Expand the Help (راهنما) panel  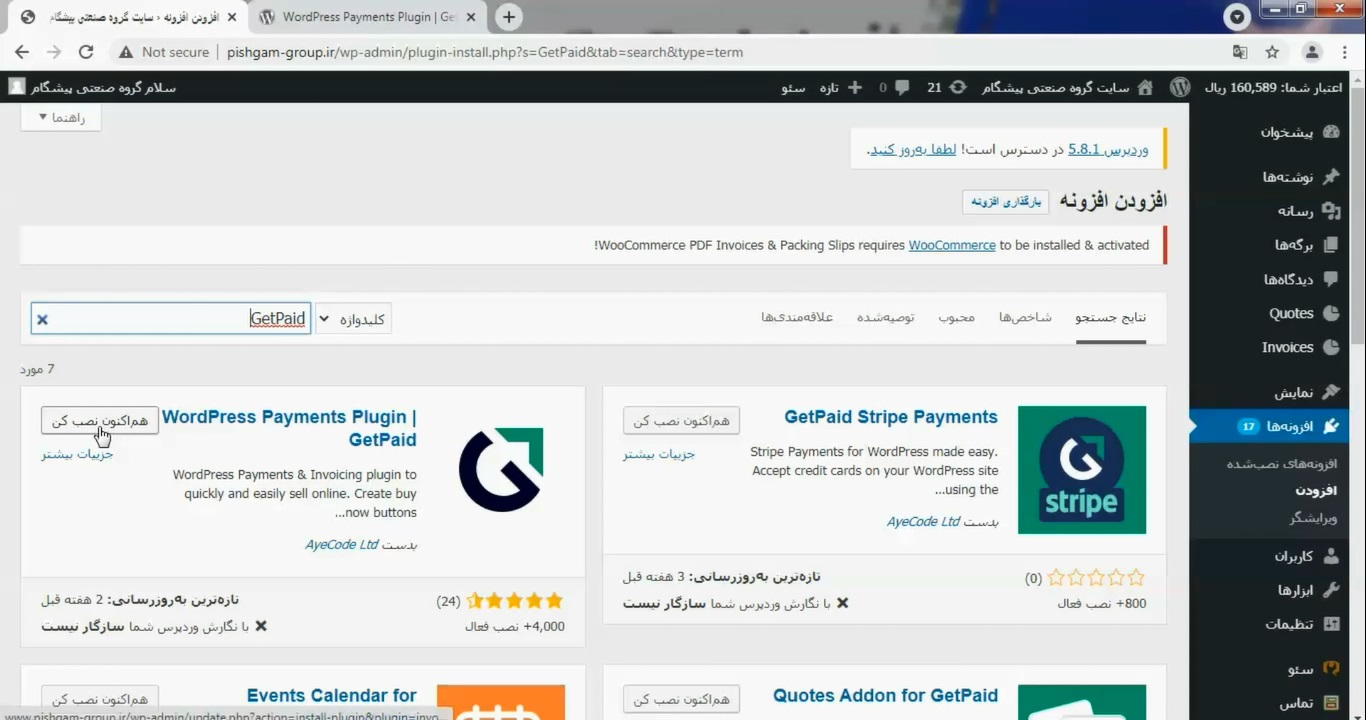coord(61,117)
